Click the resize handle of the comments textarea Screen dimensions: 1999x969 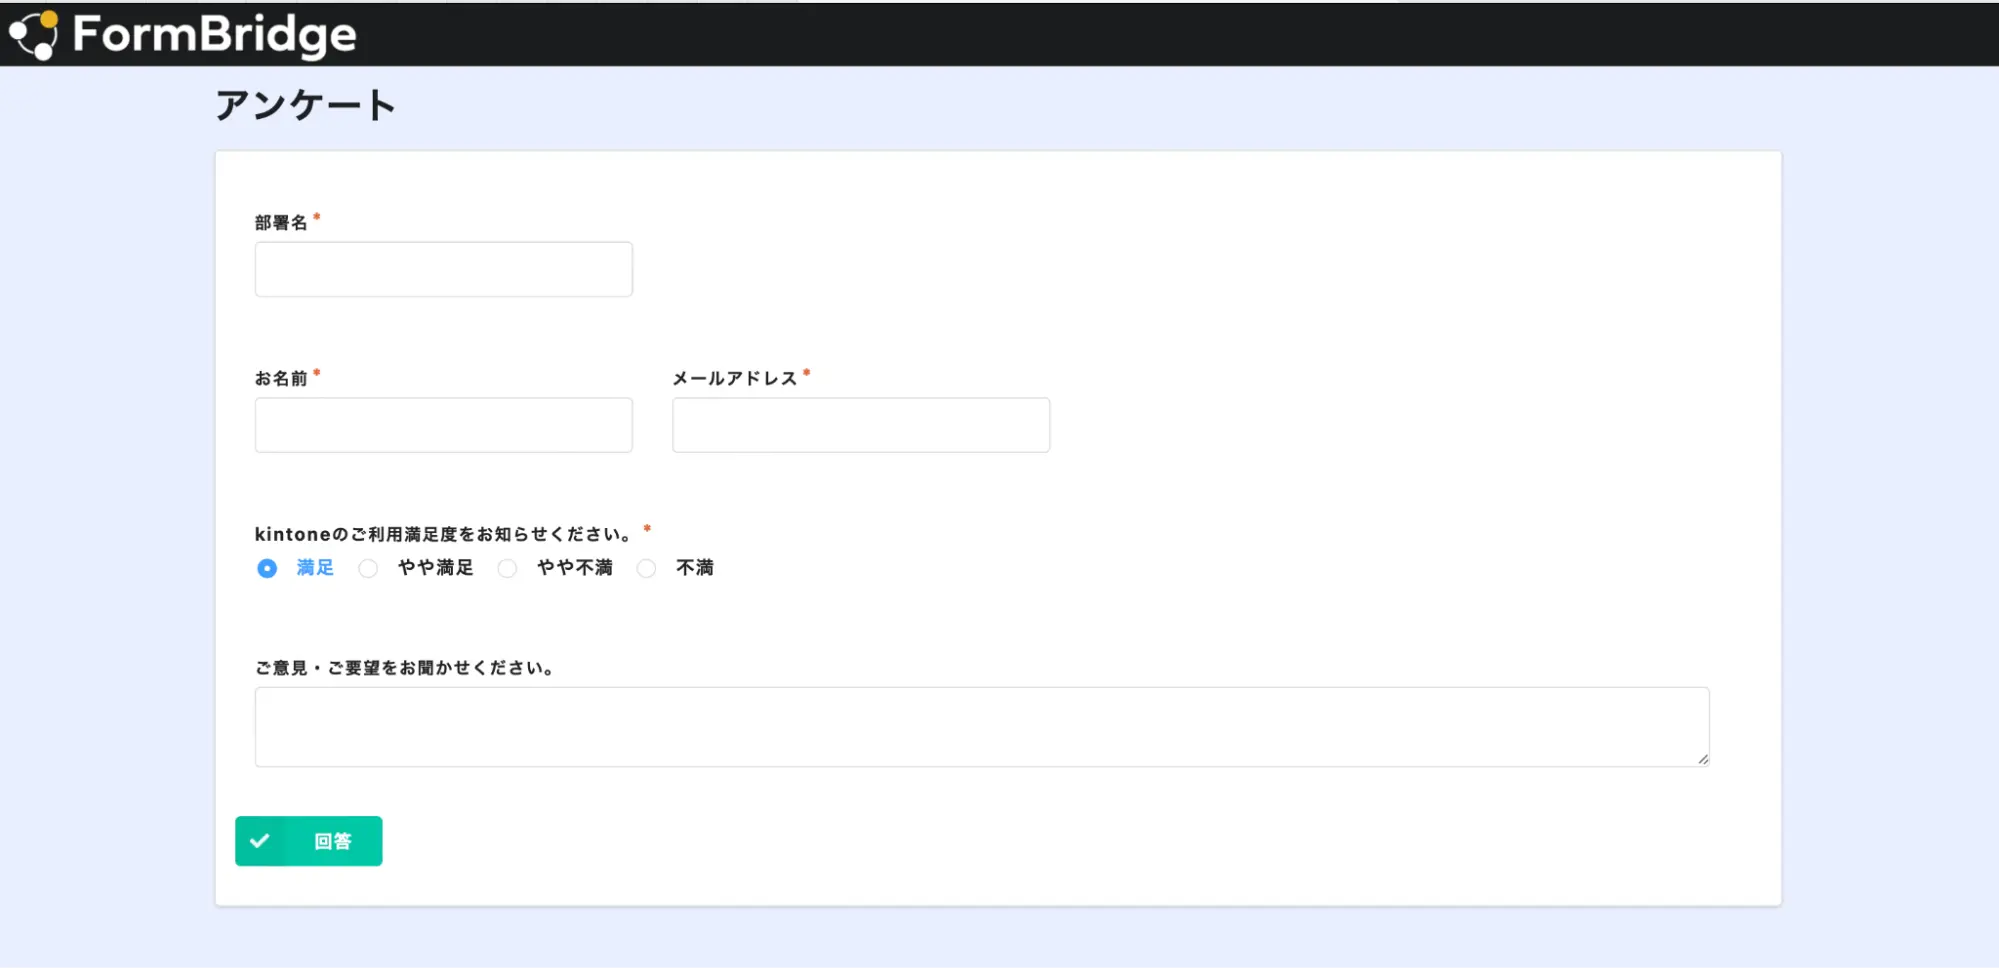point(1702,759)
